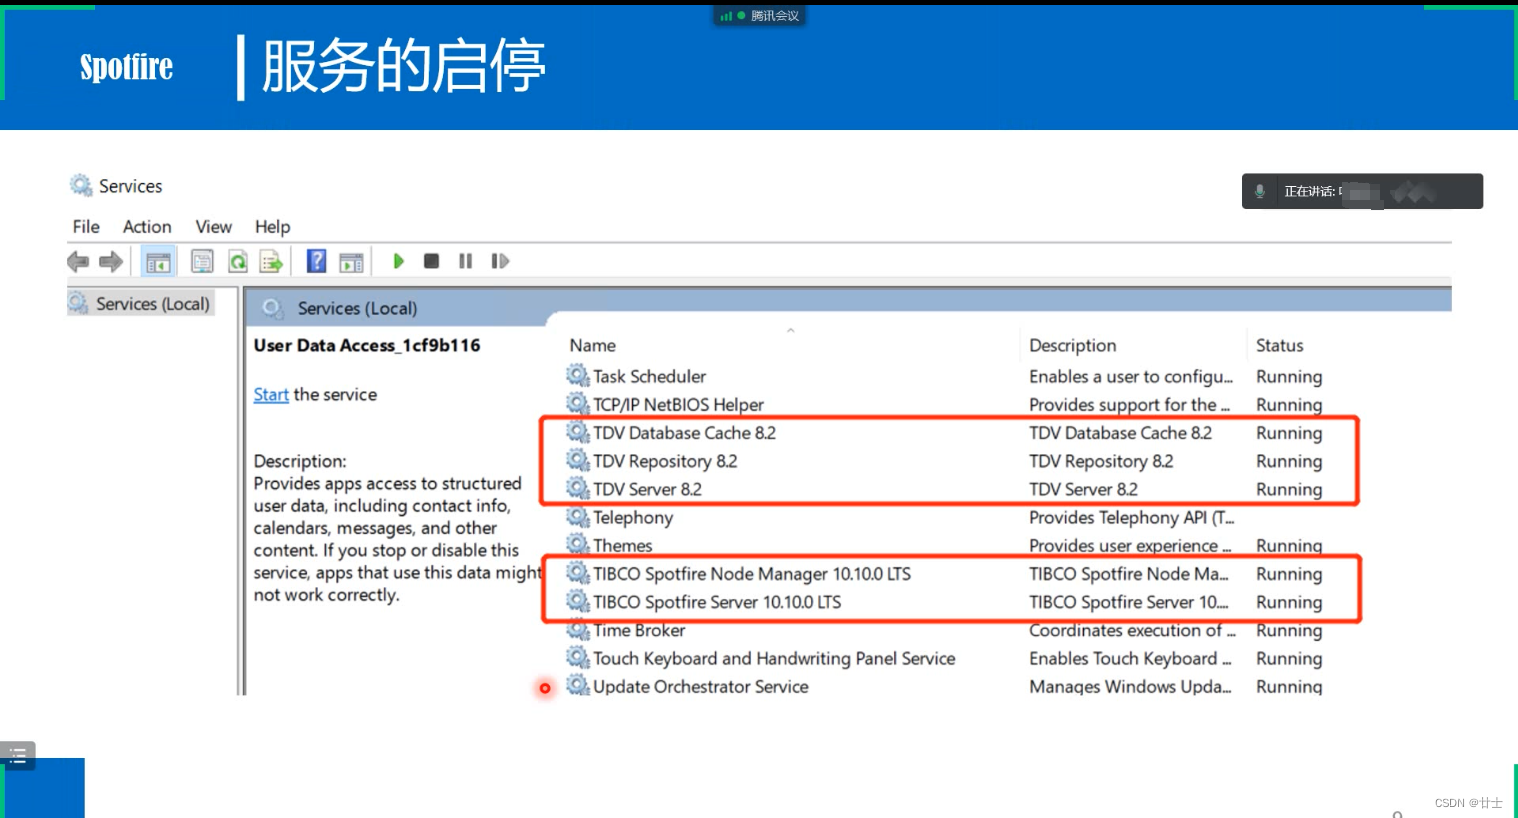
Task: Open the Properties toolbar icon
Action: pos(202,262)
